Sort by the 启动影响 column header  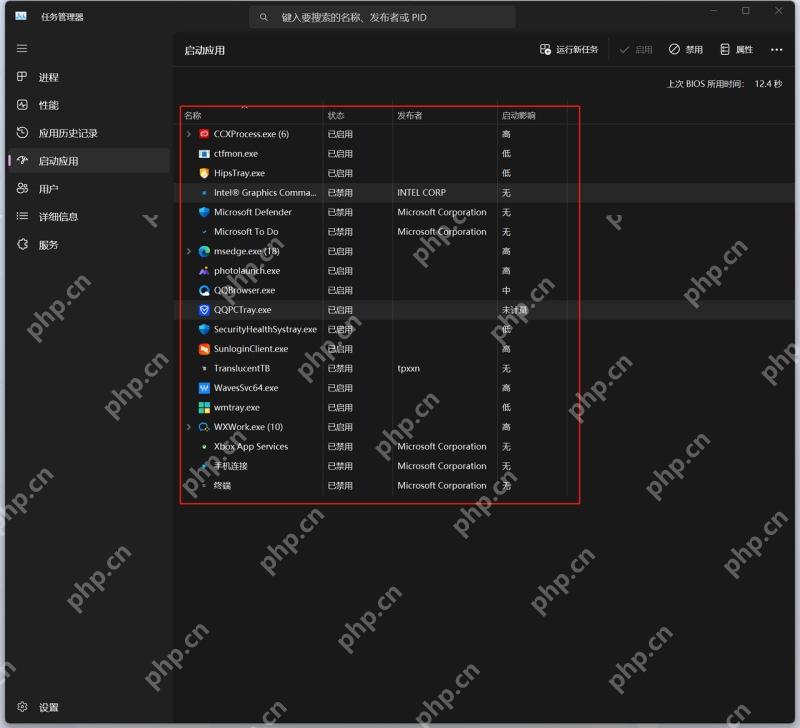tap(532, 115)
